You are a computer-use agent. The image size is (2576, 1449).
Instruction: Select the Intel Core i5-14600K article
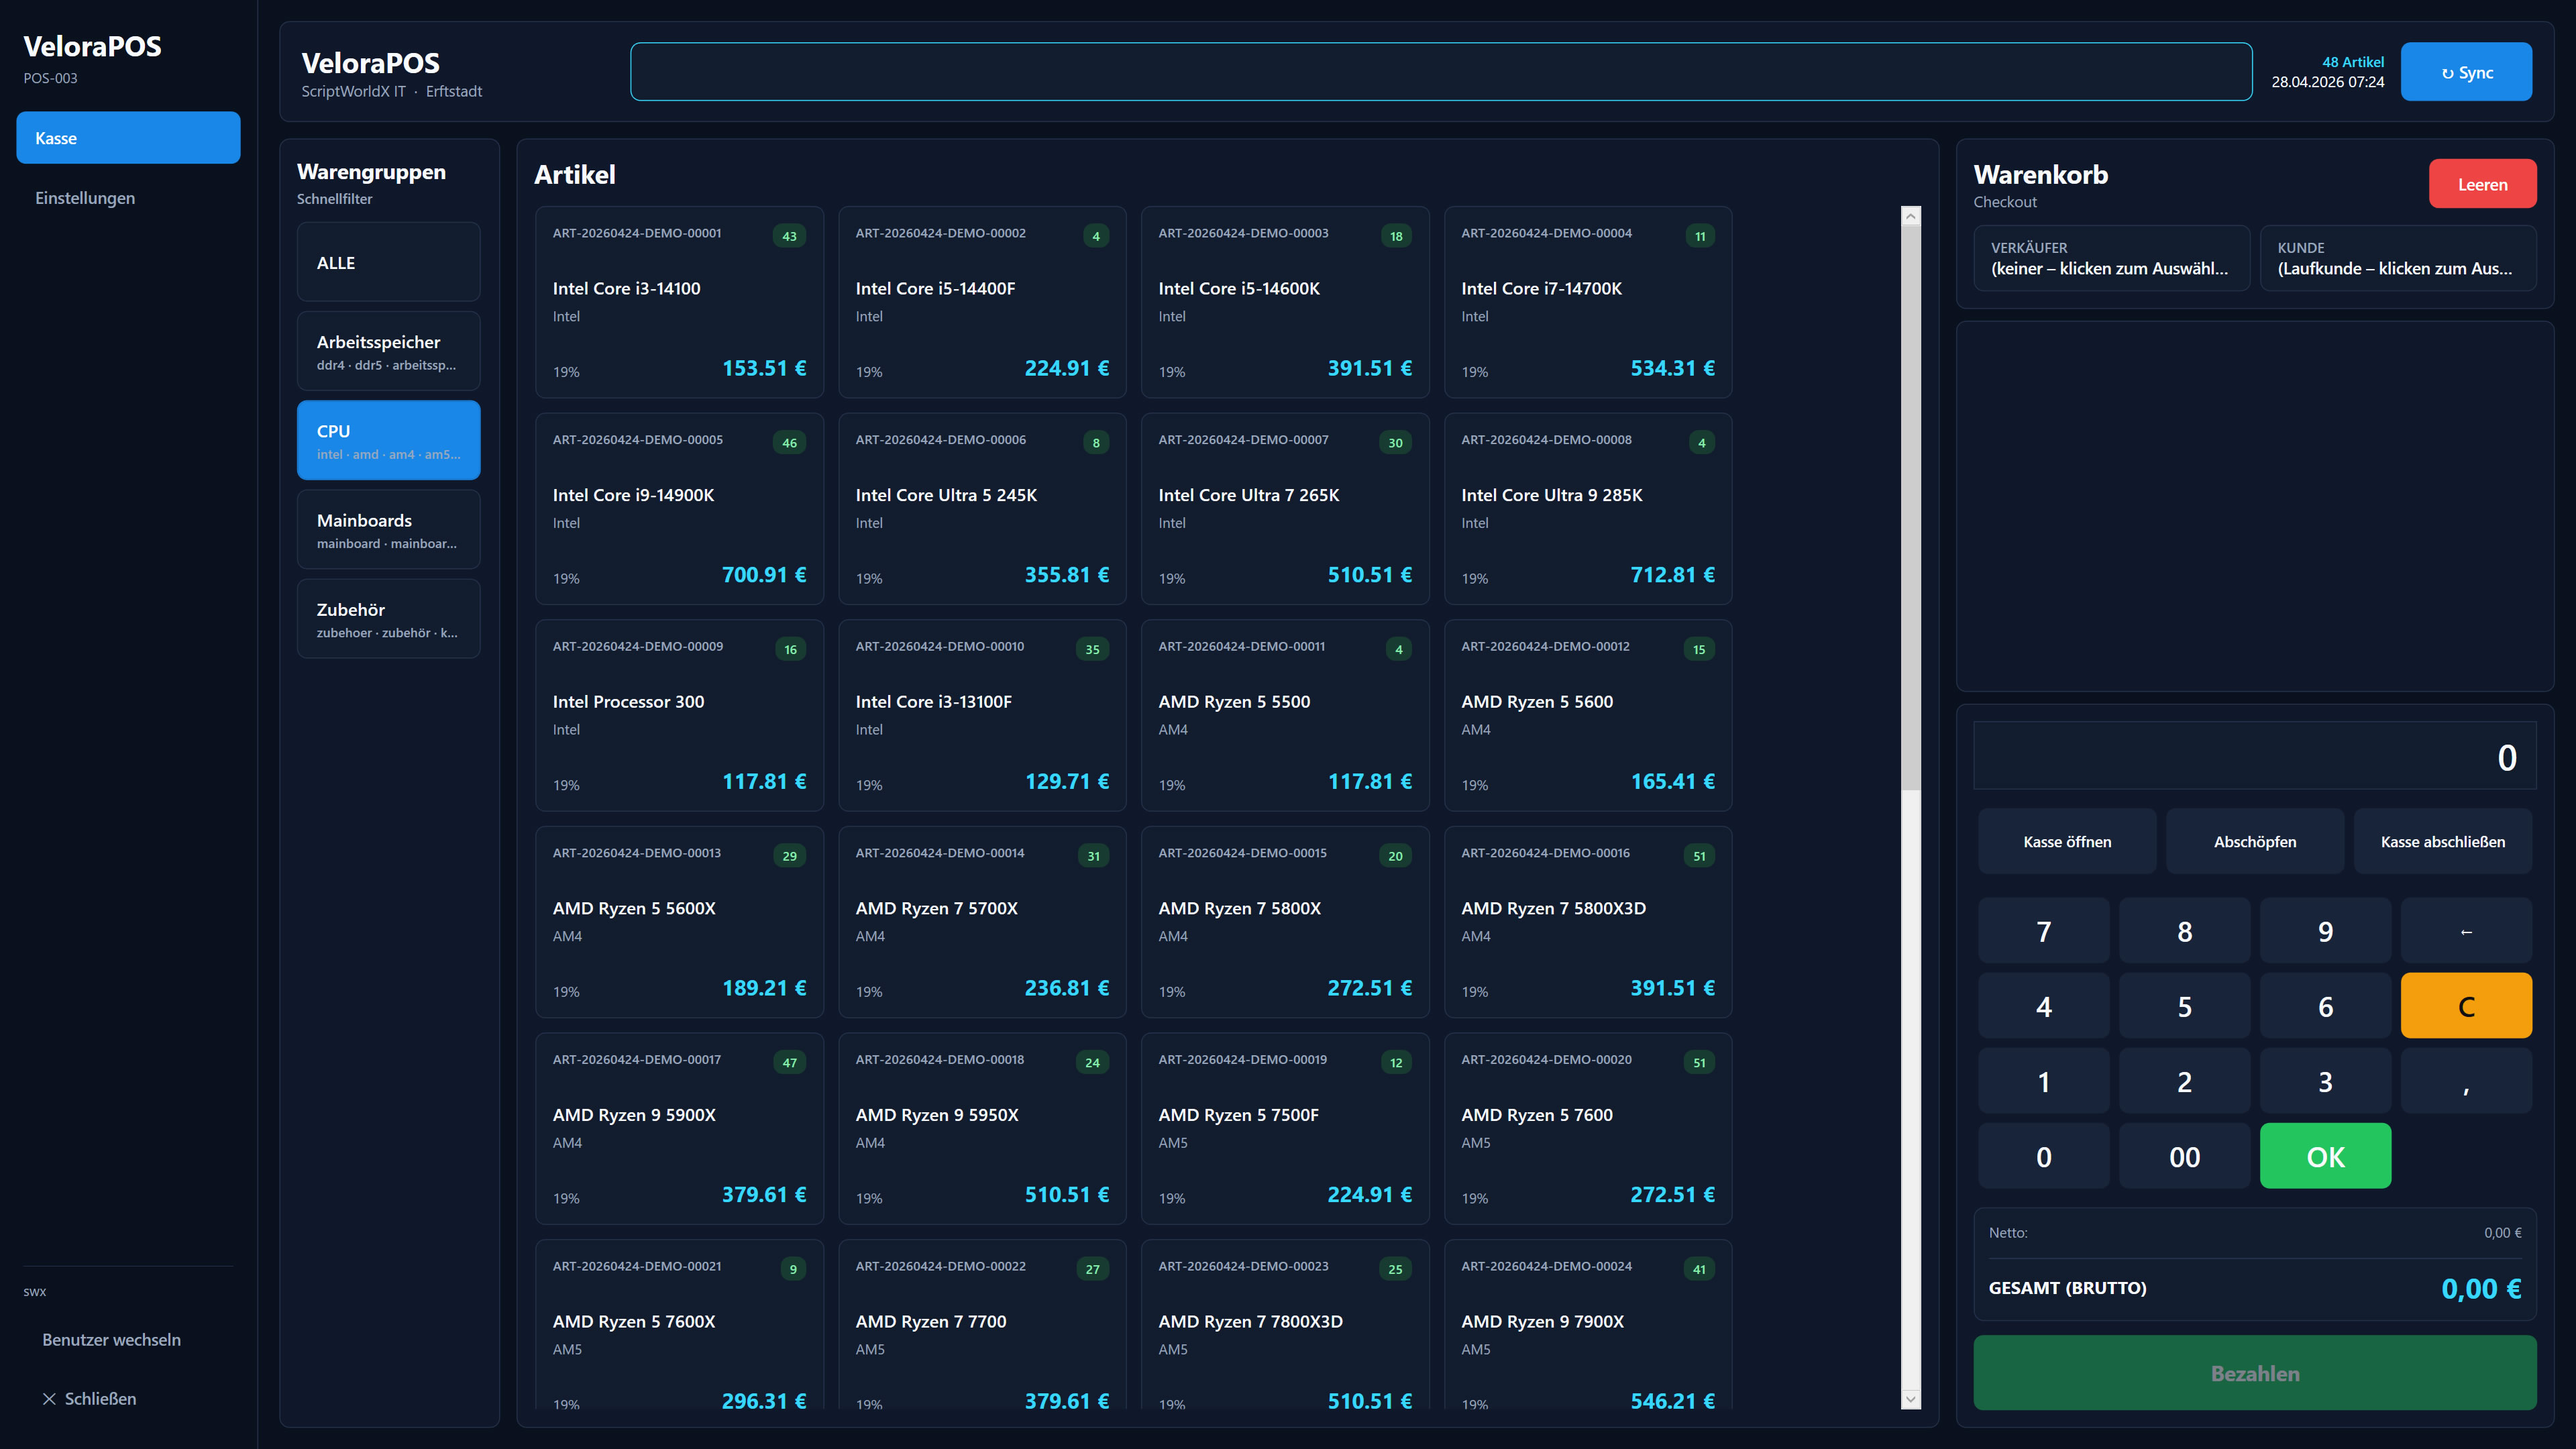coord(1285,302)
